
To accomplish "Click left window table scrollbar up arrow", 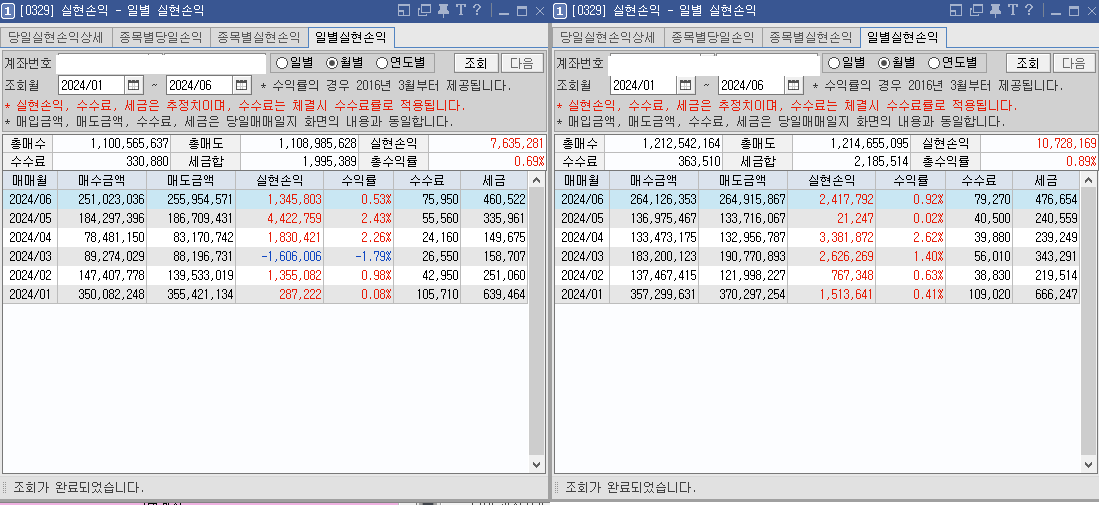I will [537, 180].
